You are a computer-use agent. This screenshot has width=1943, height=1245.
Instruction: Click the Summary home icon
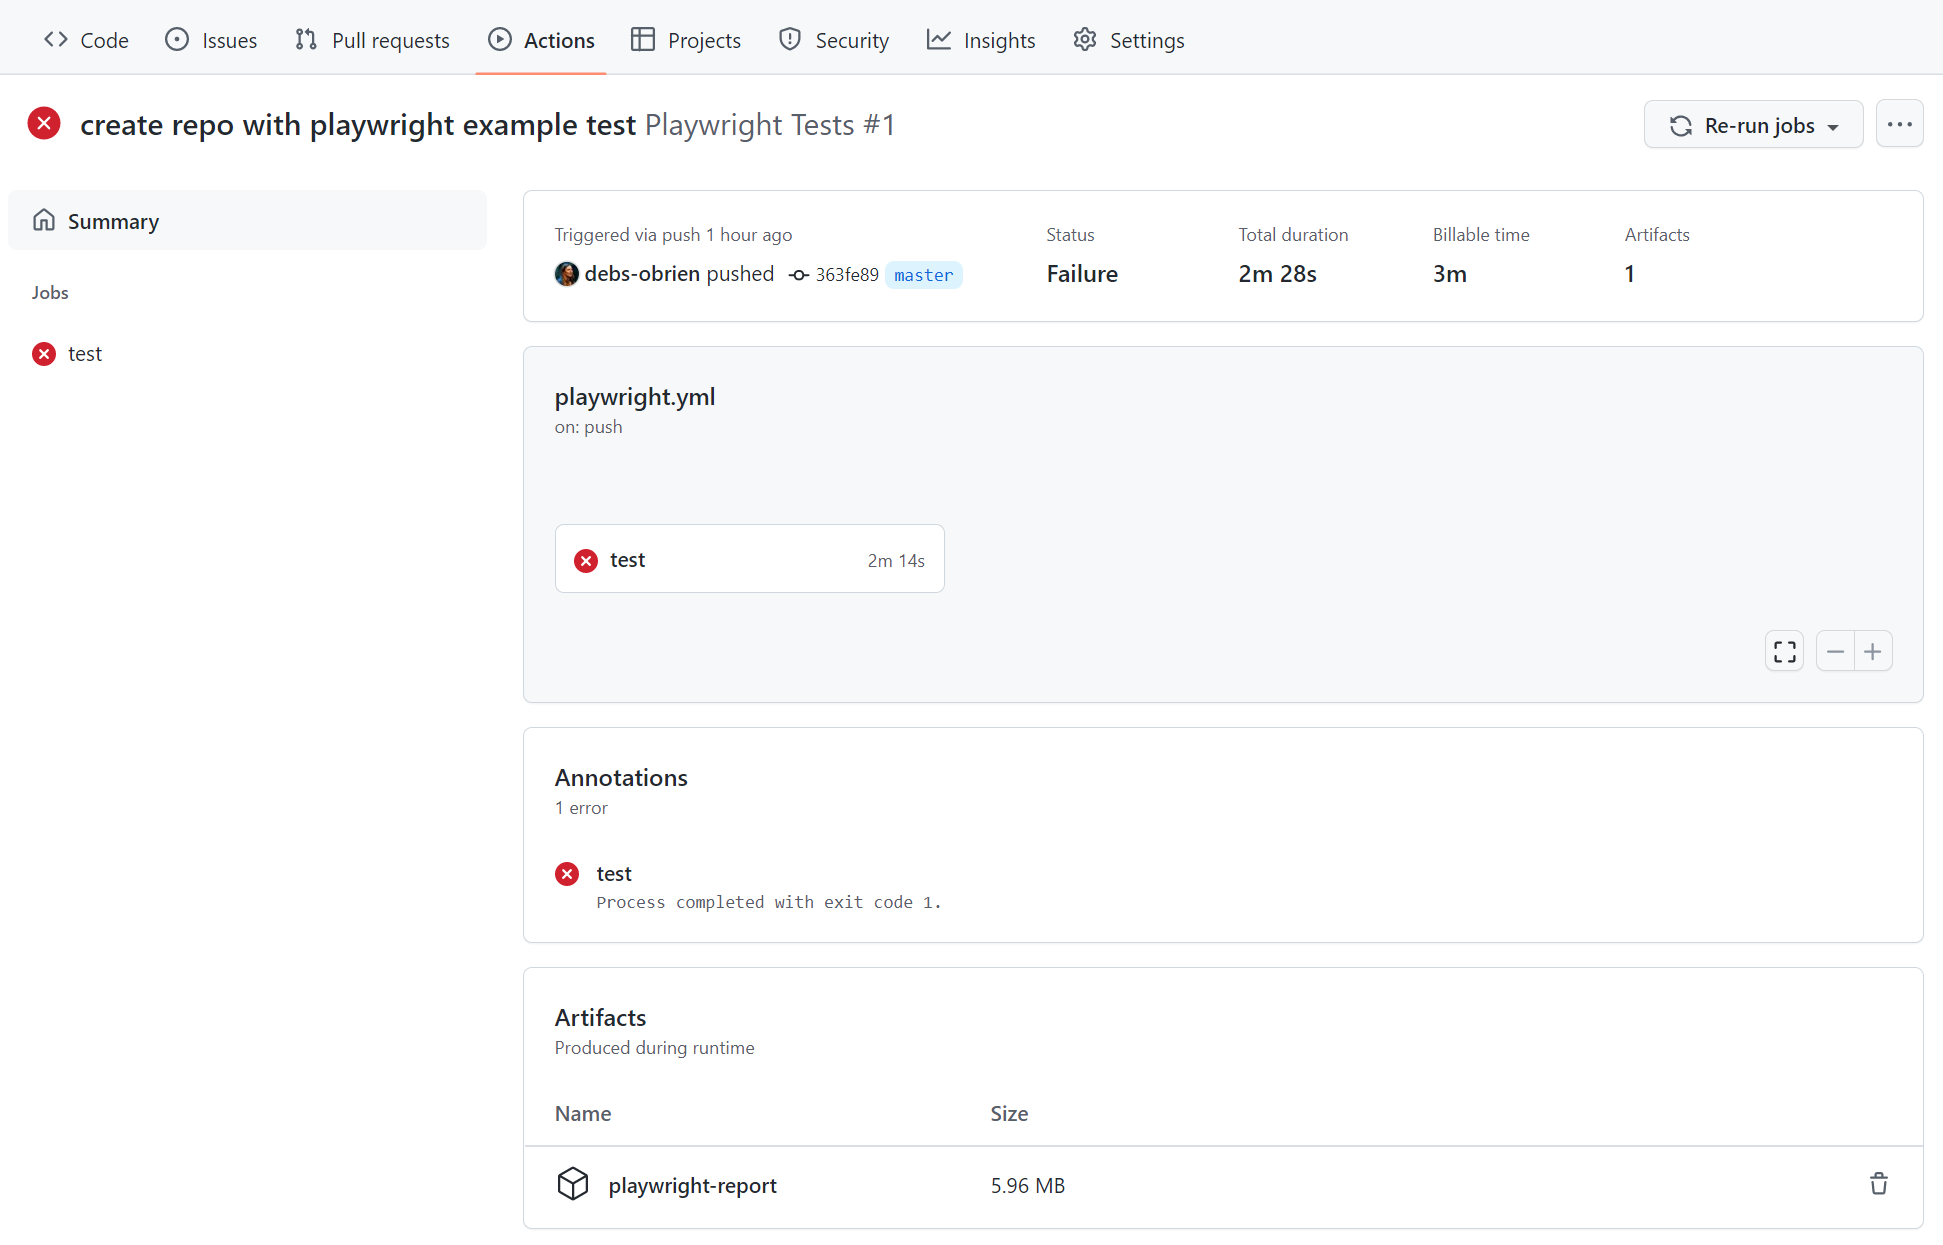(x=44, y=220)
